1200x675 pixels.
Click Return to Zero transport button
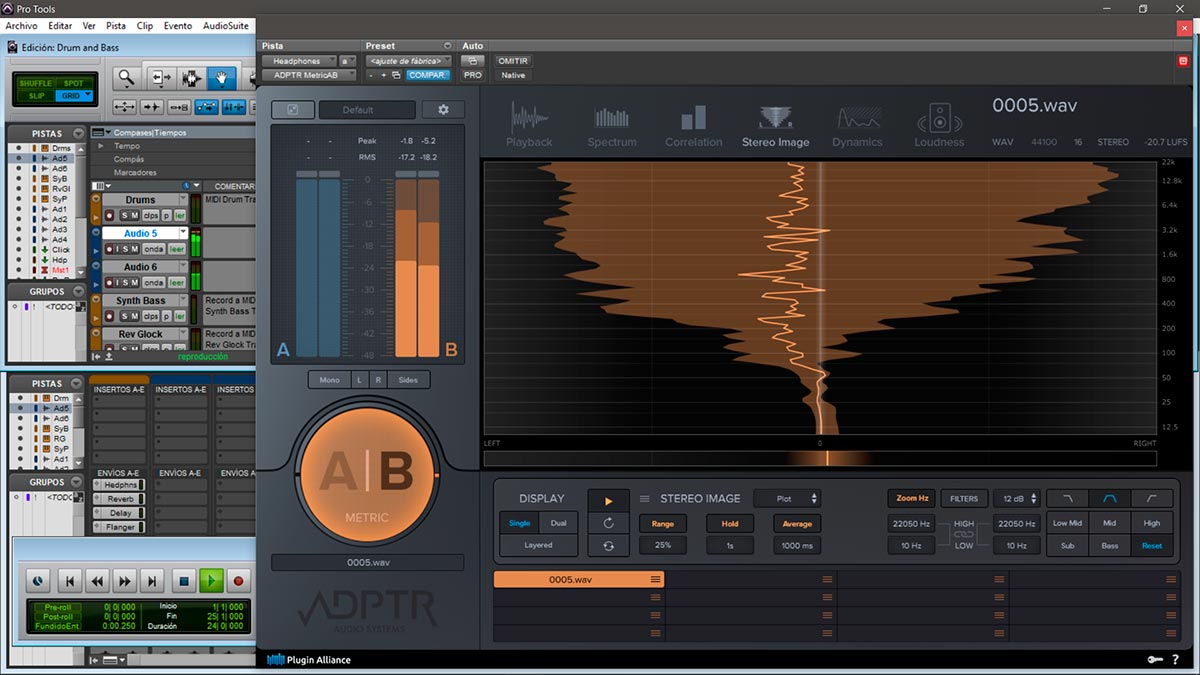click(x=69, y=580)
